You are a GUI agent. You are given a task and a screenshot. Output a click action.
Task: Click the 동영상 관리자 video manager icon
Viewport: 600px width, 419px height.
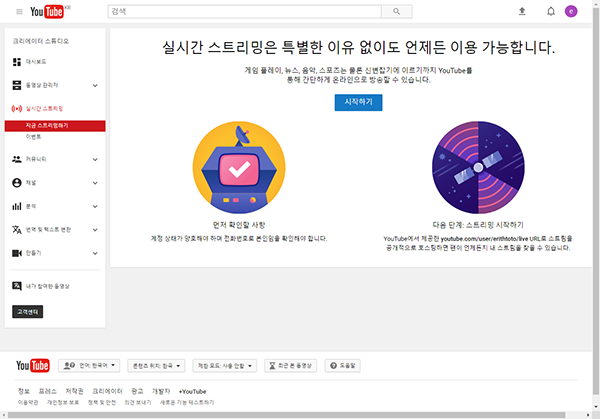coord(17,85)
